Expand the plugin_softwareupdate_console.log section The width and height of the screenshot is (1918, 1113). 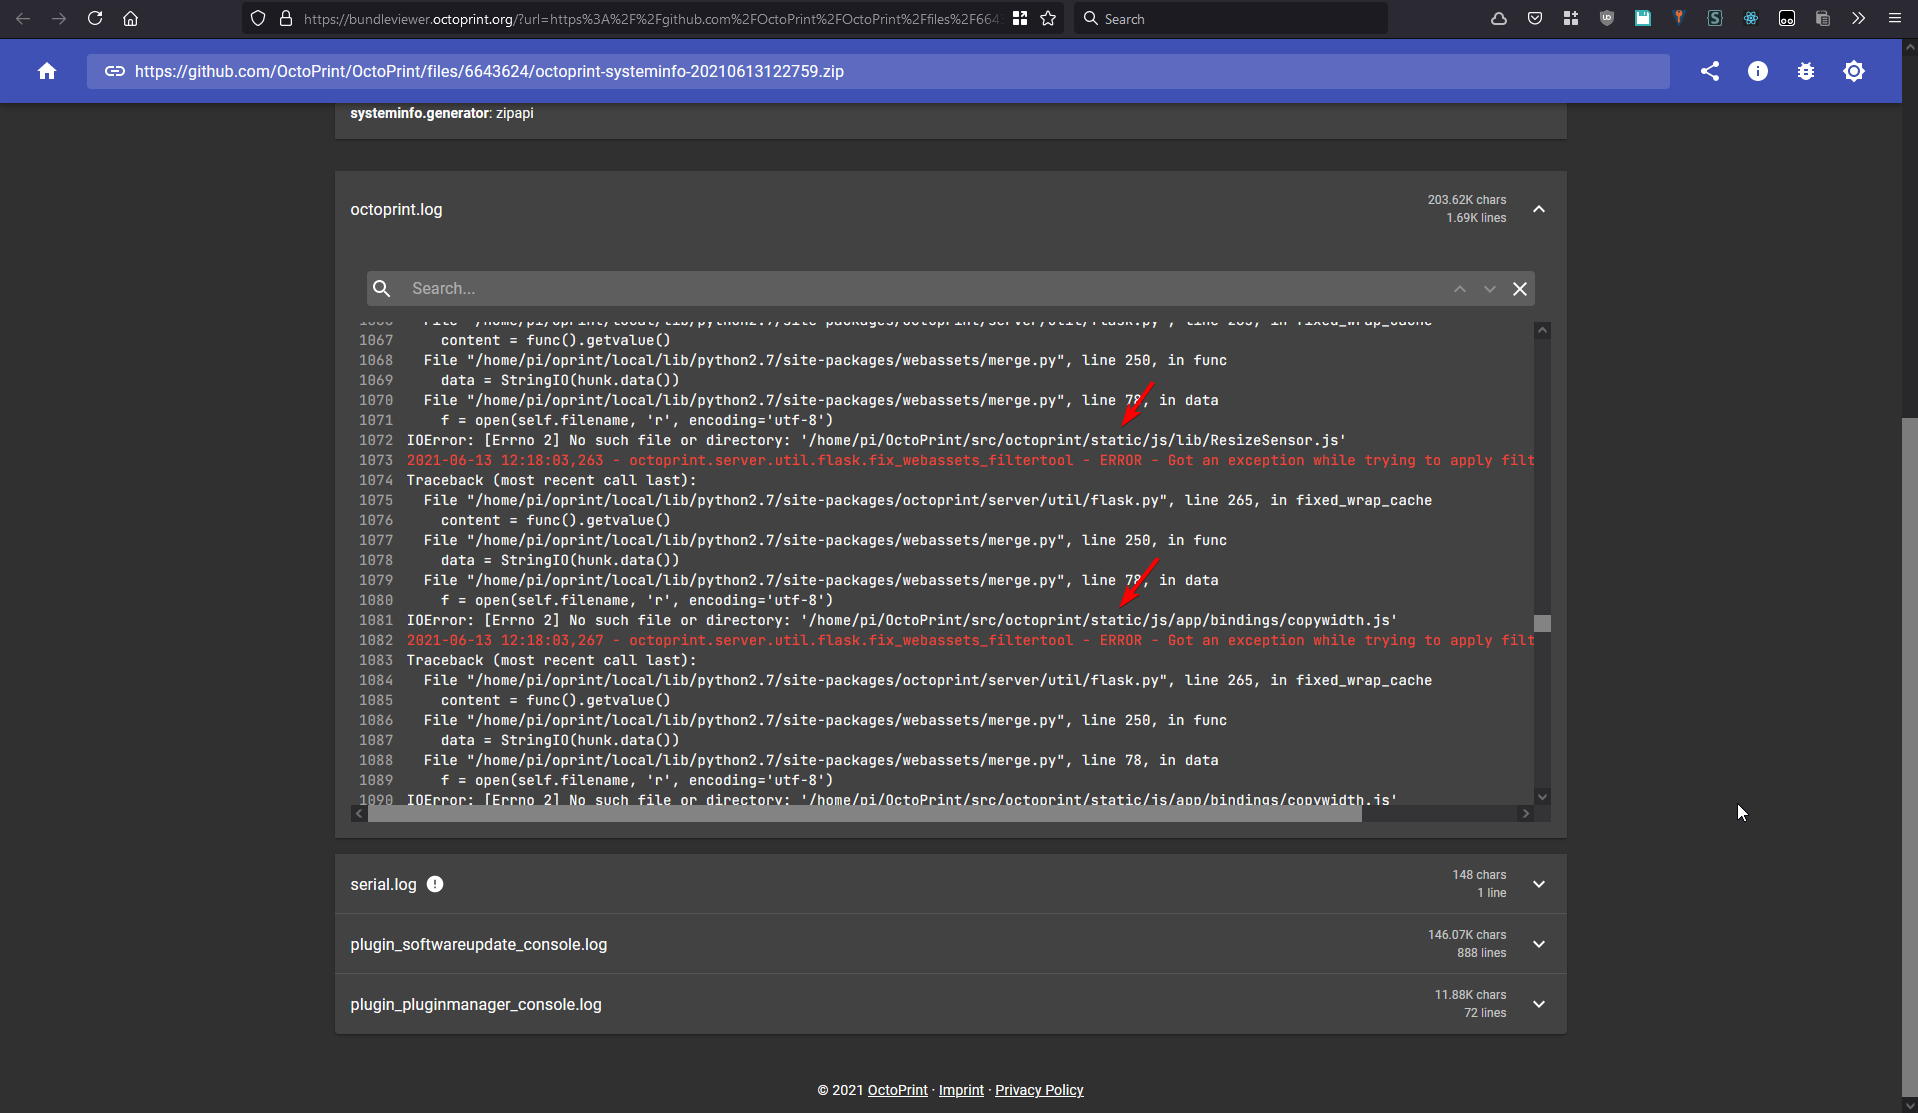click(x=1538, y=943)
